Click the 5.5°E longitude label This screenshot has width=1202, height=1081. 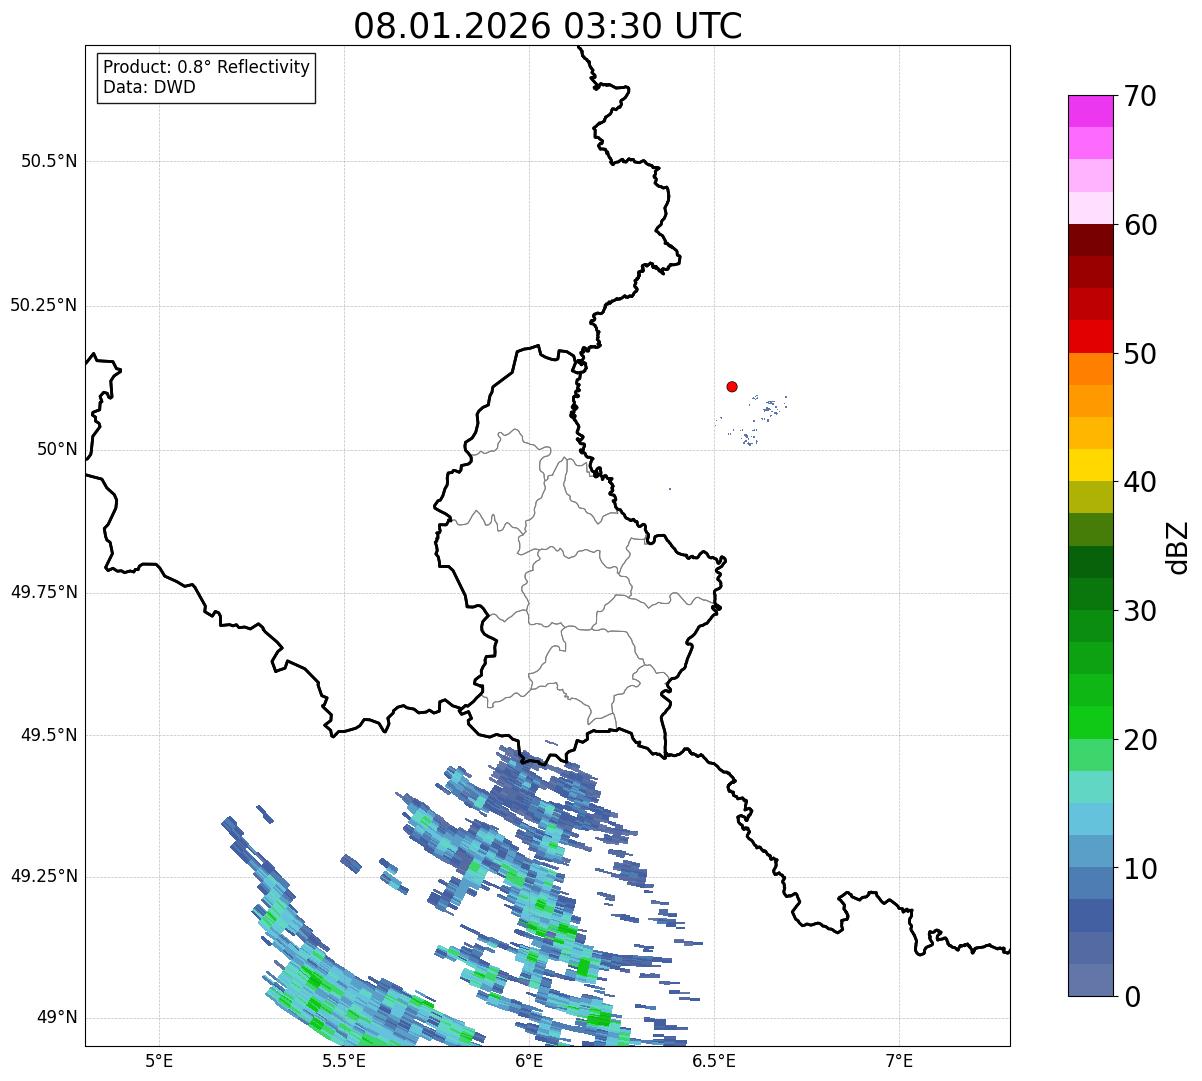(x=344, y=1060)
